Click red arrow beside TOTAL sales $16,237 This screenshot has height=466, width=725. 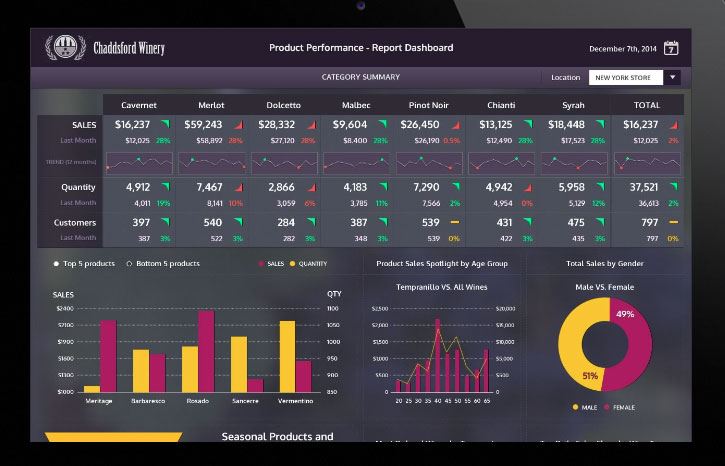click(x=674, y=124)
